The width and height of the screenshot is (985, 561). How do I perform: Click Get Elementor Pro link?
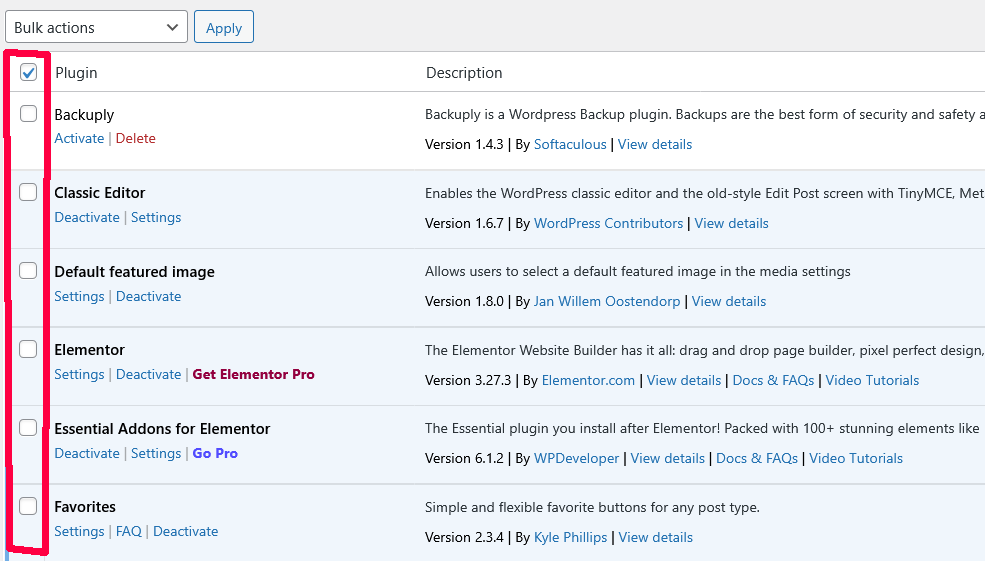tap(253, 374)
